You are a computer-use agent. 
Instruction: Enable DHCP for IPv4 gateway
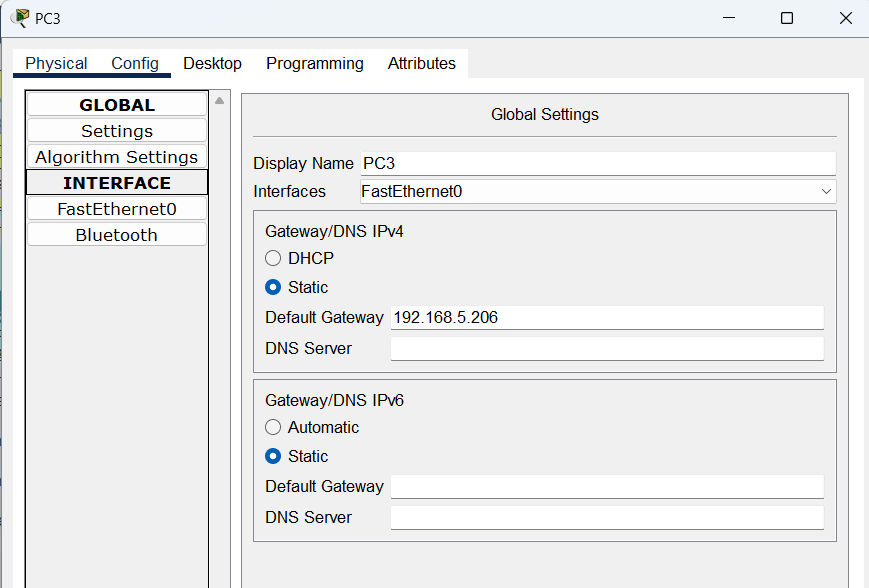click(273, 258)
